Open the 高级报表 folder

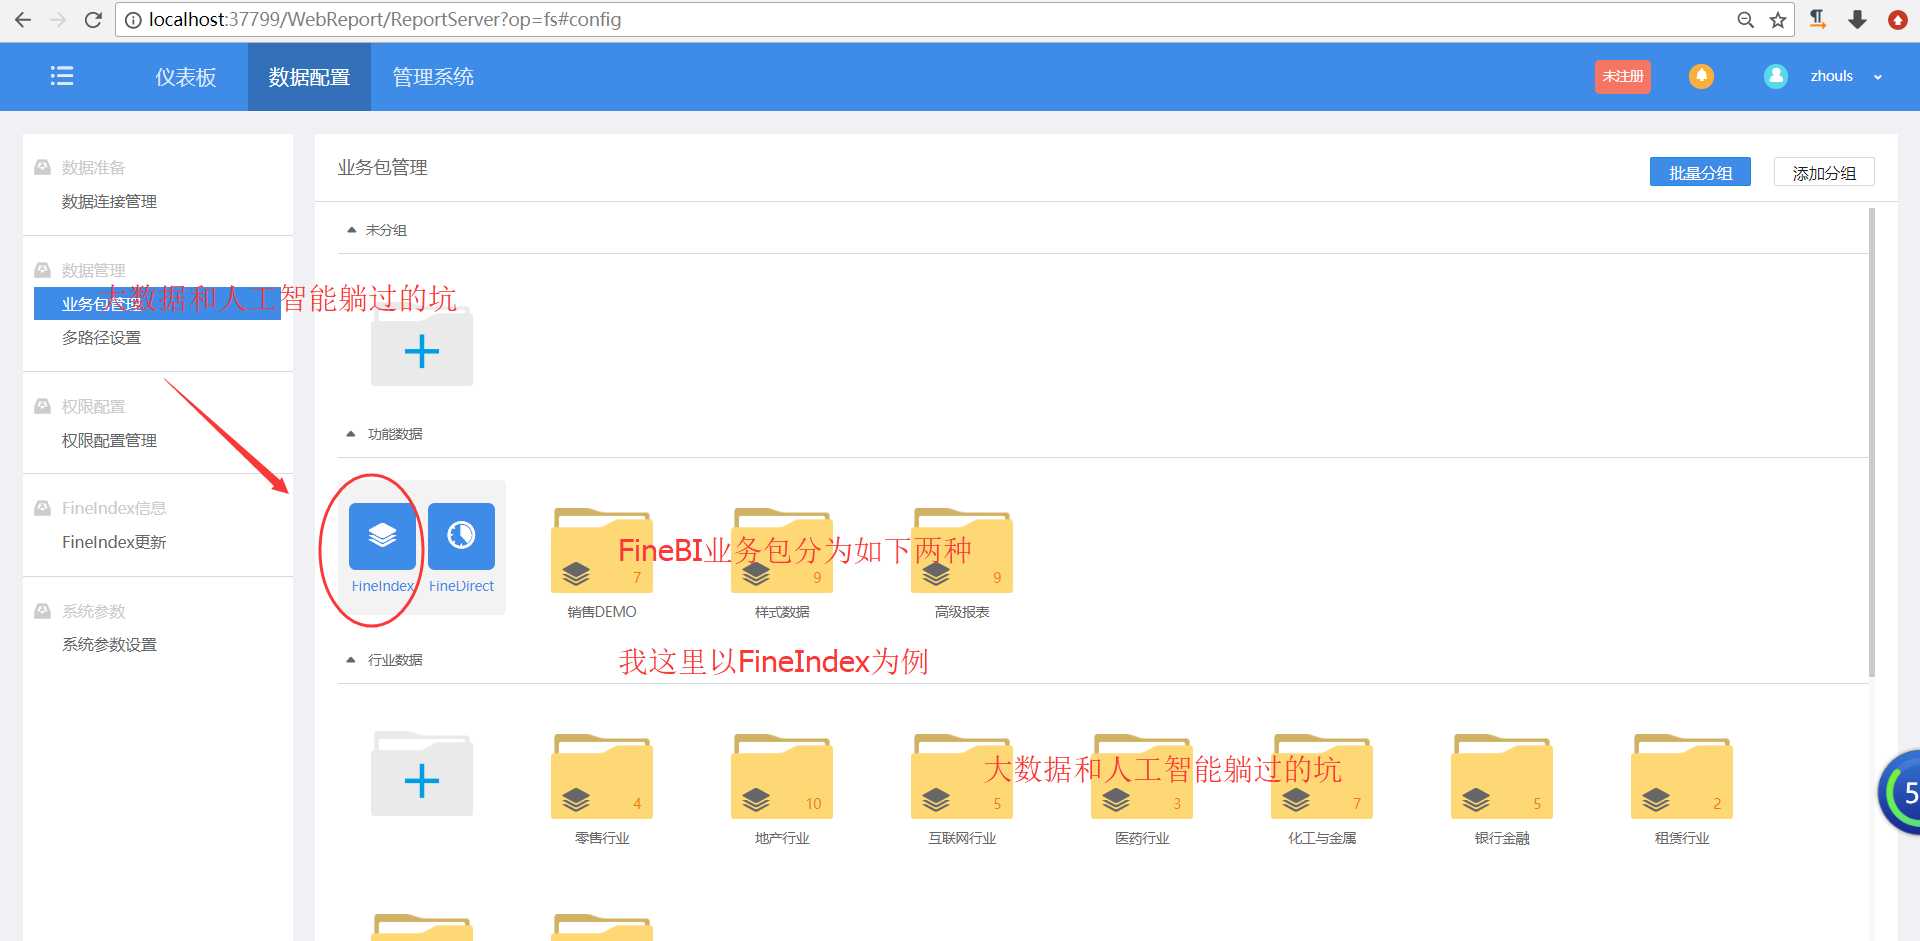coord(962,550)
